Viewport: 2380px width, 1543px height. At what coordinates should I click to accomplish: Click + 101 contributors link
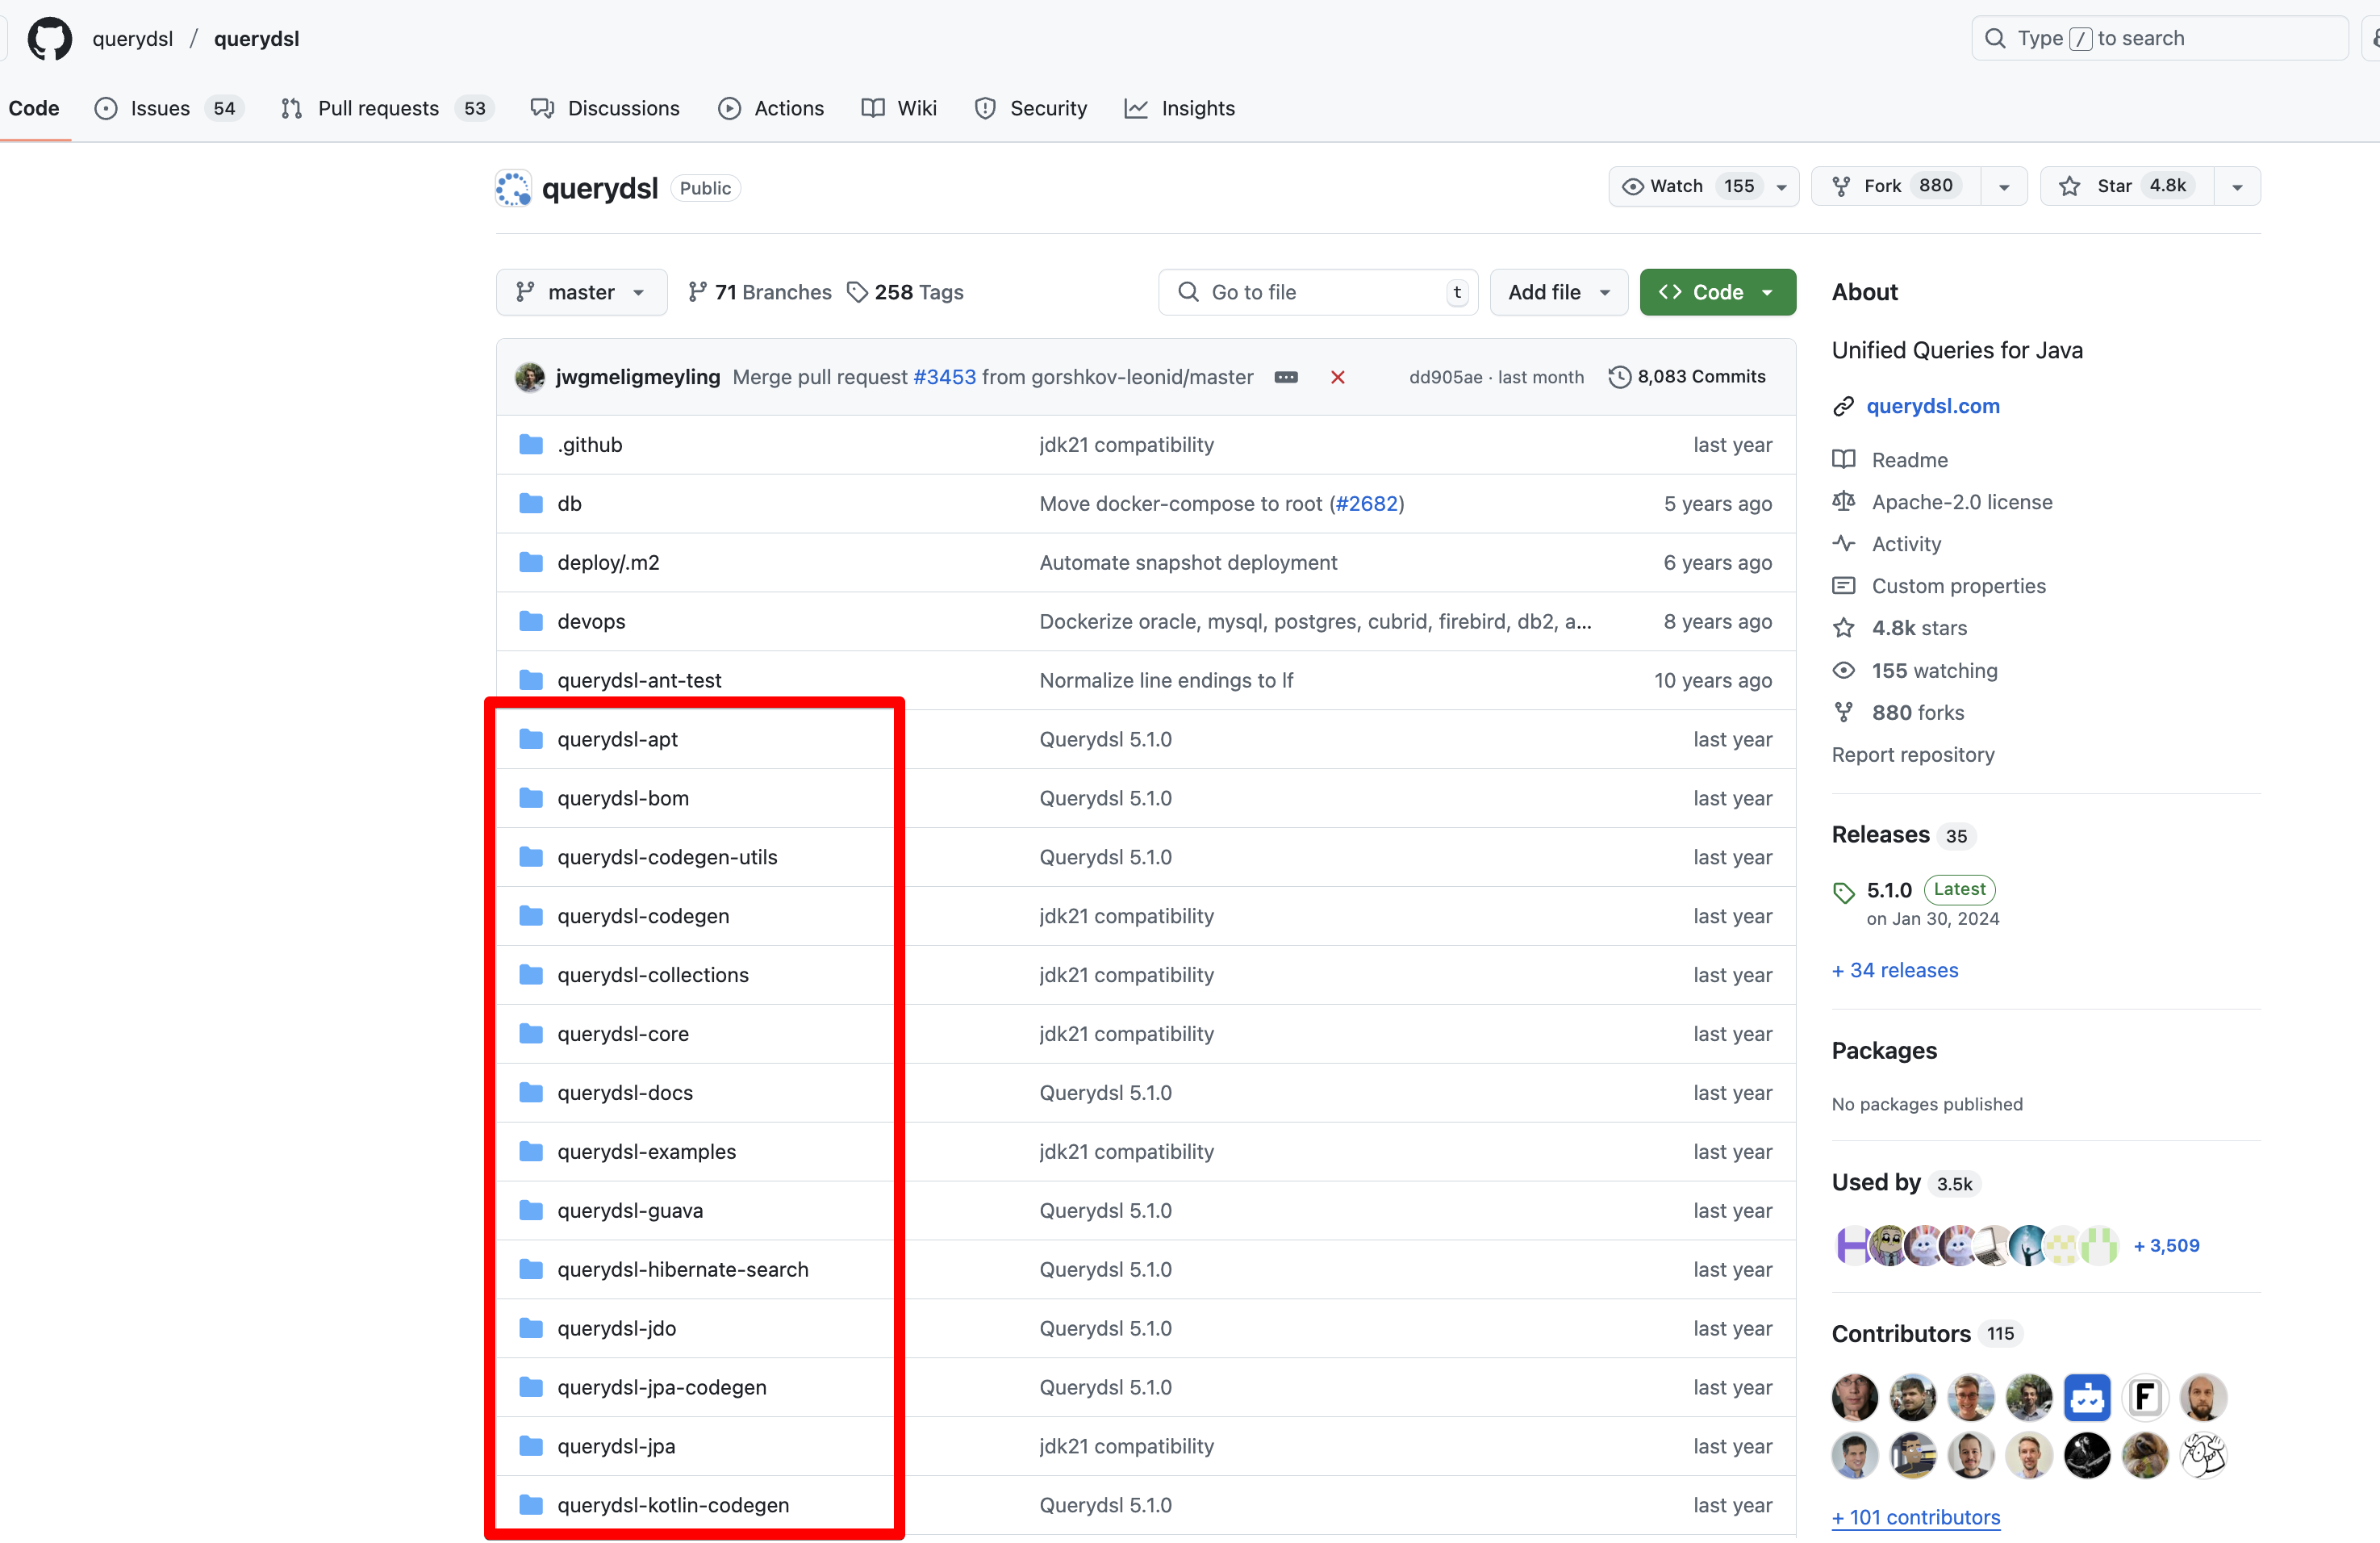1915,1517
